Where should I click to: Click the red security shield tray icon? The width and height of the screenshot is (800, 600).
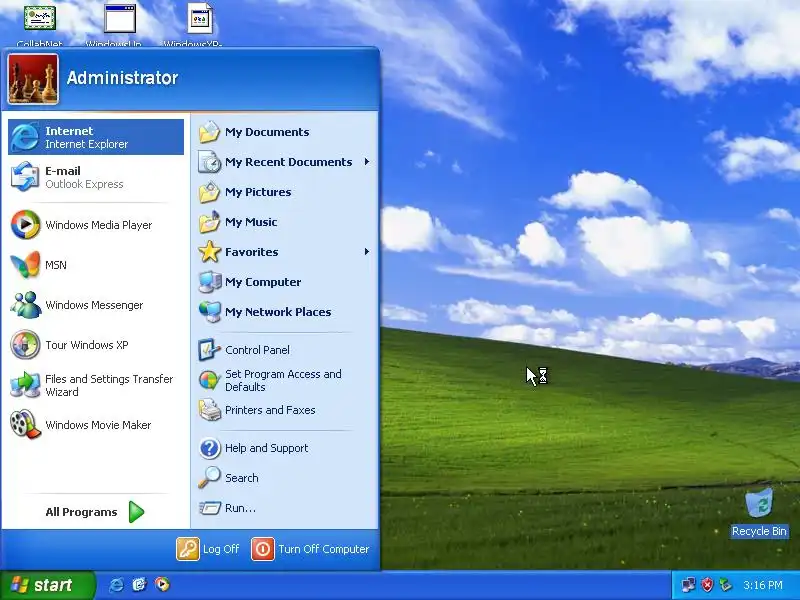click(x=707, y=585)
